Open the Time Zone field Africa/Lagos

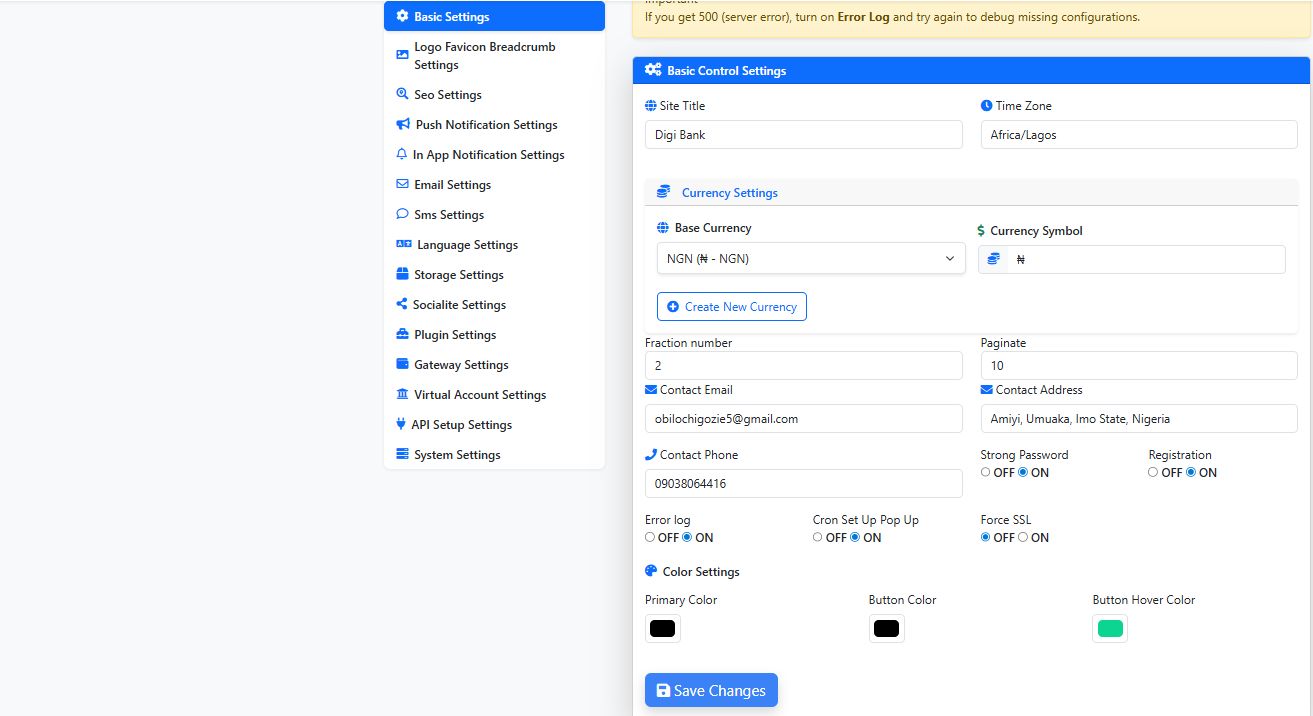(x=1138, y=135)
